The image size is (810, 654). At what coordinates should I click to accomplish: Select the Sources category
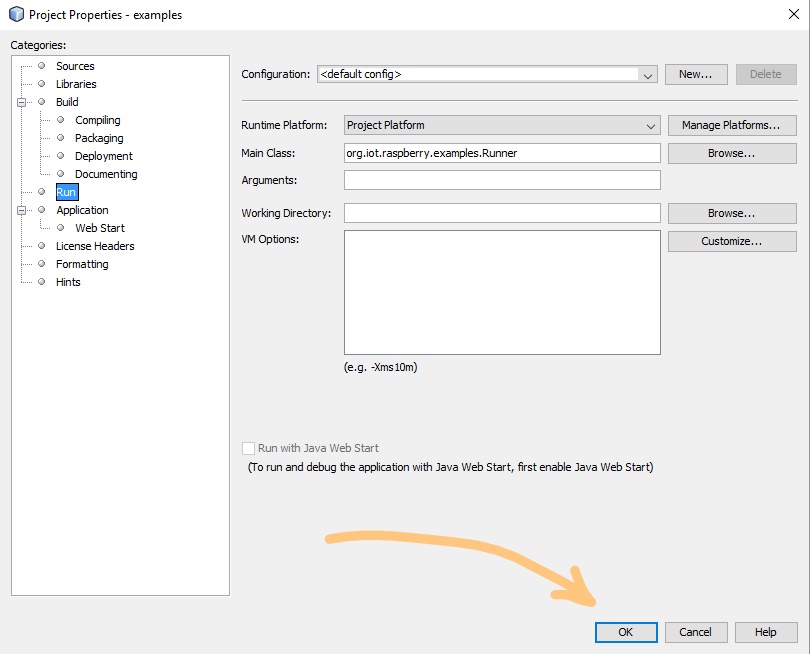coord(75,66)
